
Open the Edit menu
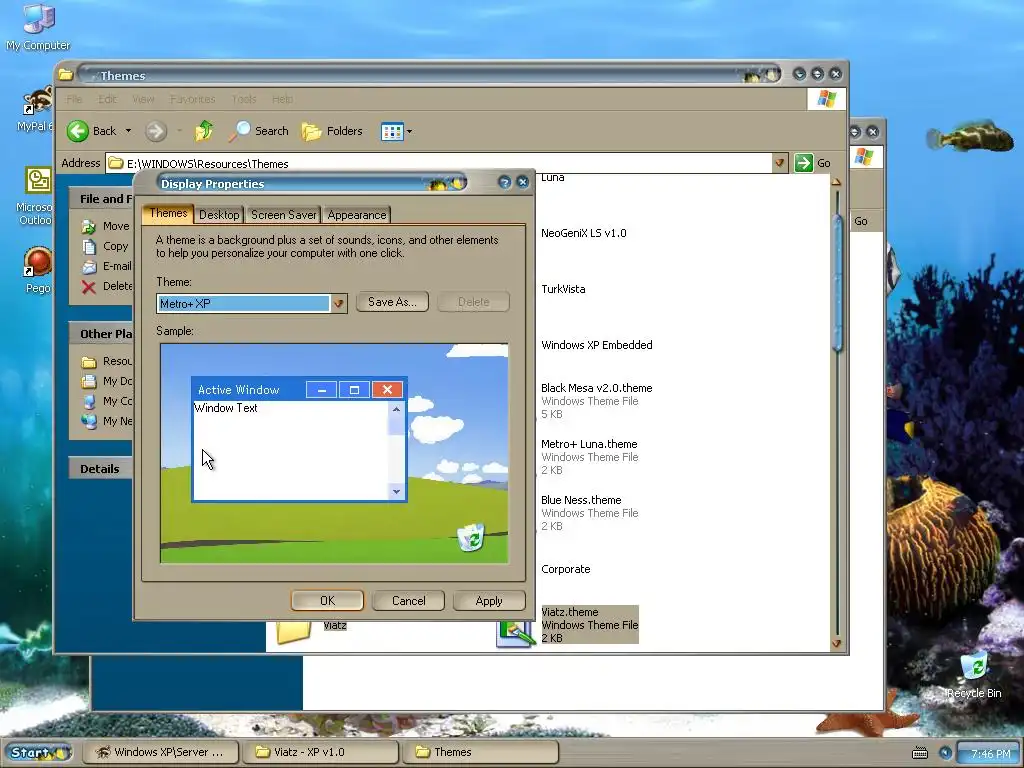(x=107, y=99)
